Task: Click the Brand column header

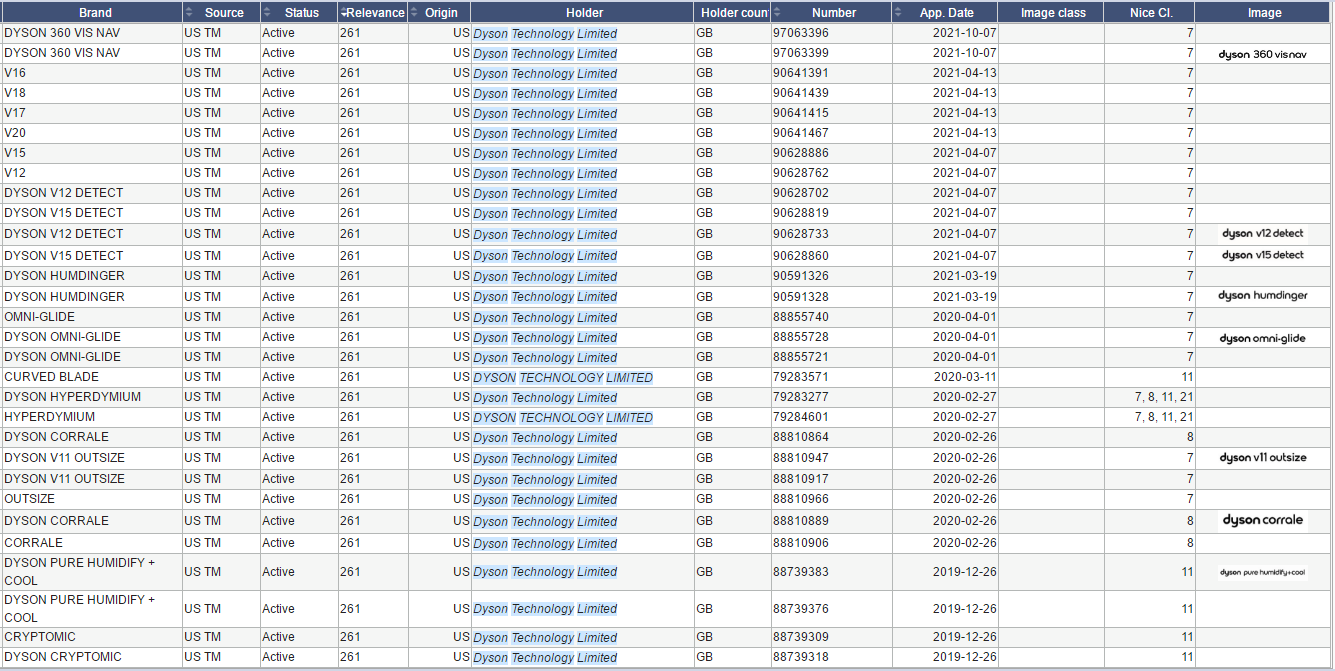Action: [95, 12]
